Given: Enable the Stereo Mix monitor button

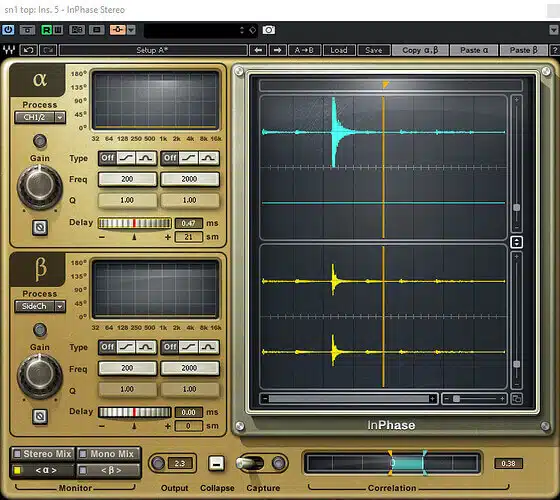Looking at the screenshot, I should coord(43,454).
